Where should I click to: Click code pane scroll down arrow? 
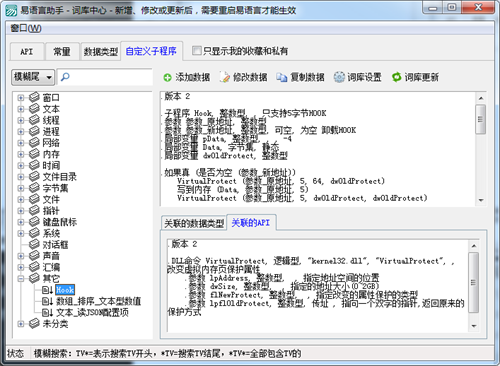pos(481,200)
